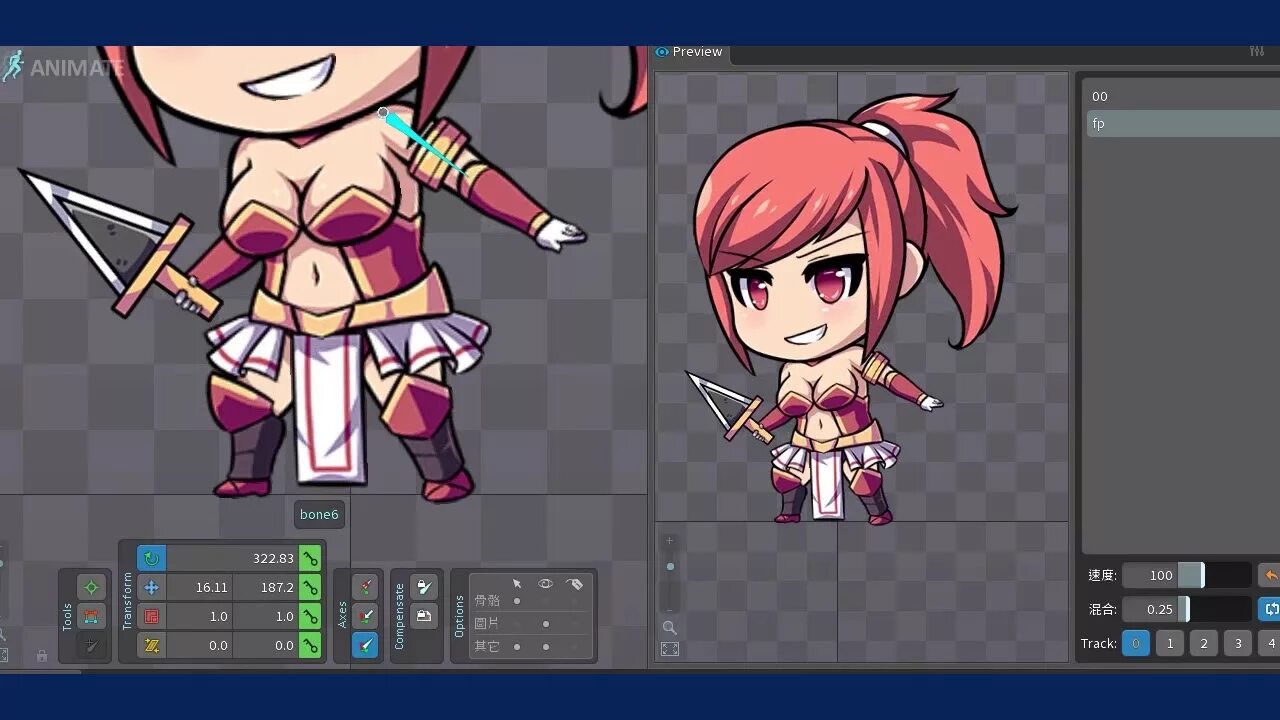Key the translation values 16.11 and 187.2
This screenshot has height=720, width=1280.
310,587
